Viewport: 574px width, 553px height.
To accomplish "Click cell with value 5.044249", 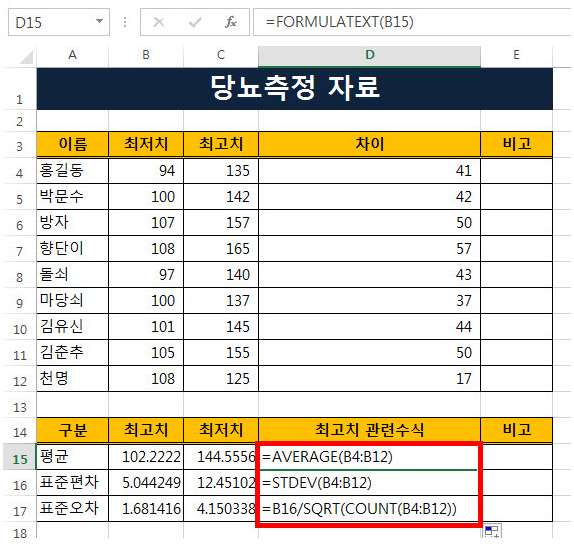I will pos(146,483).
